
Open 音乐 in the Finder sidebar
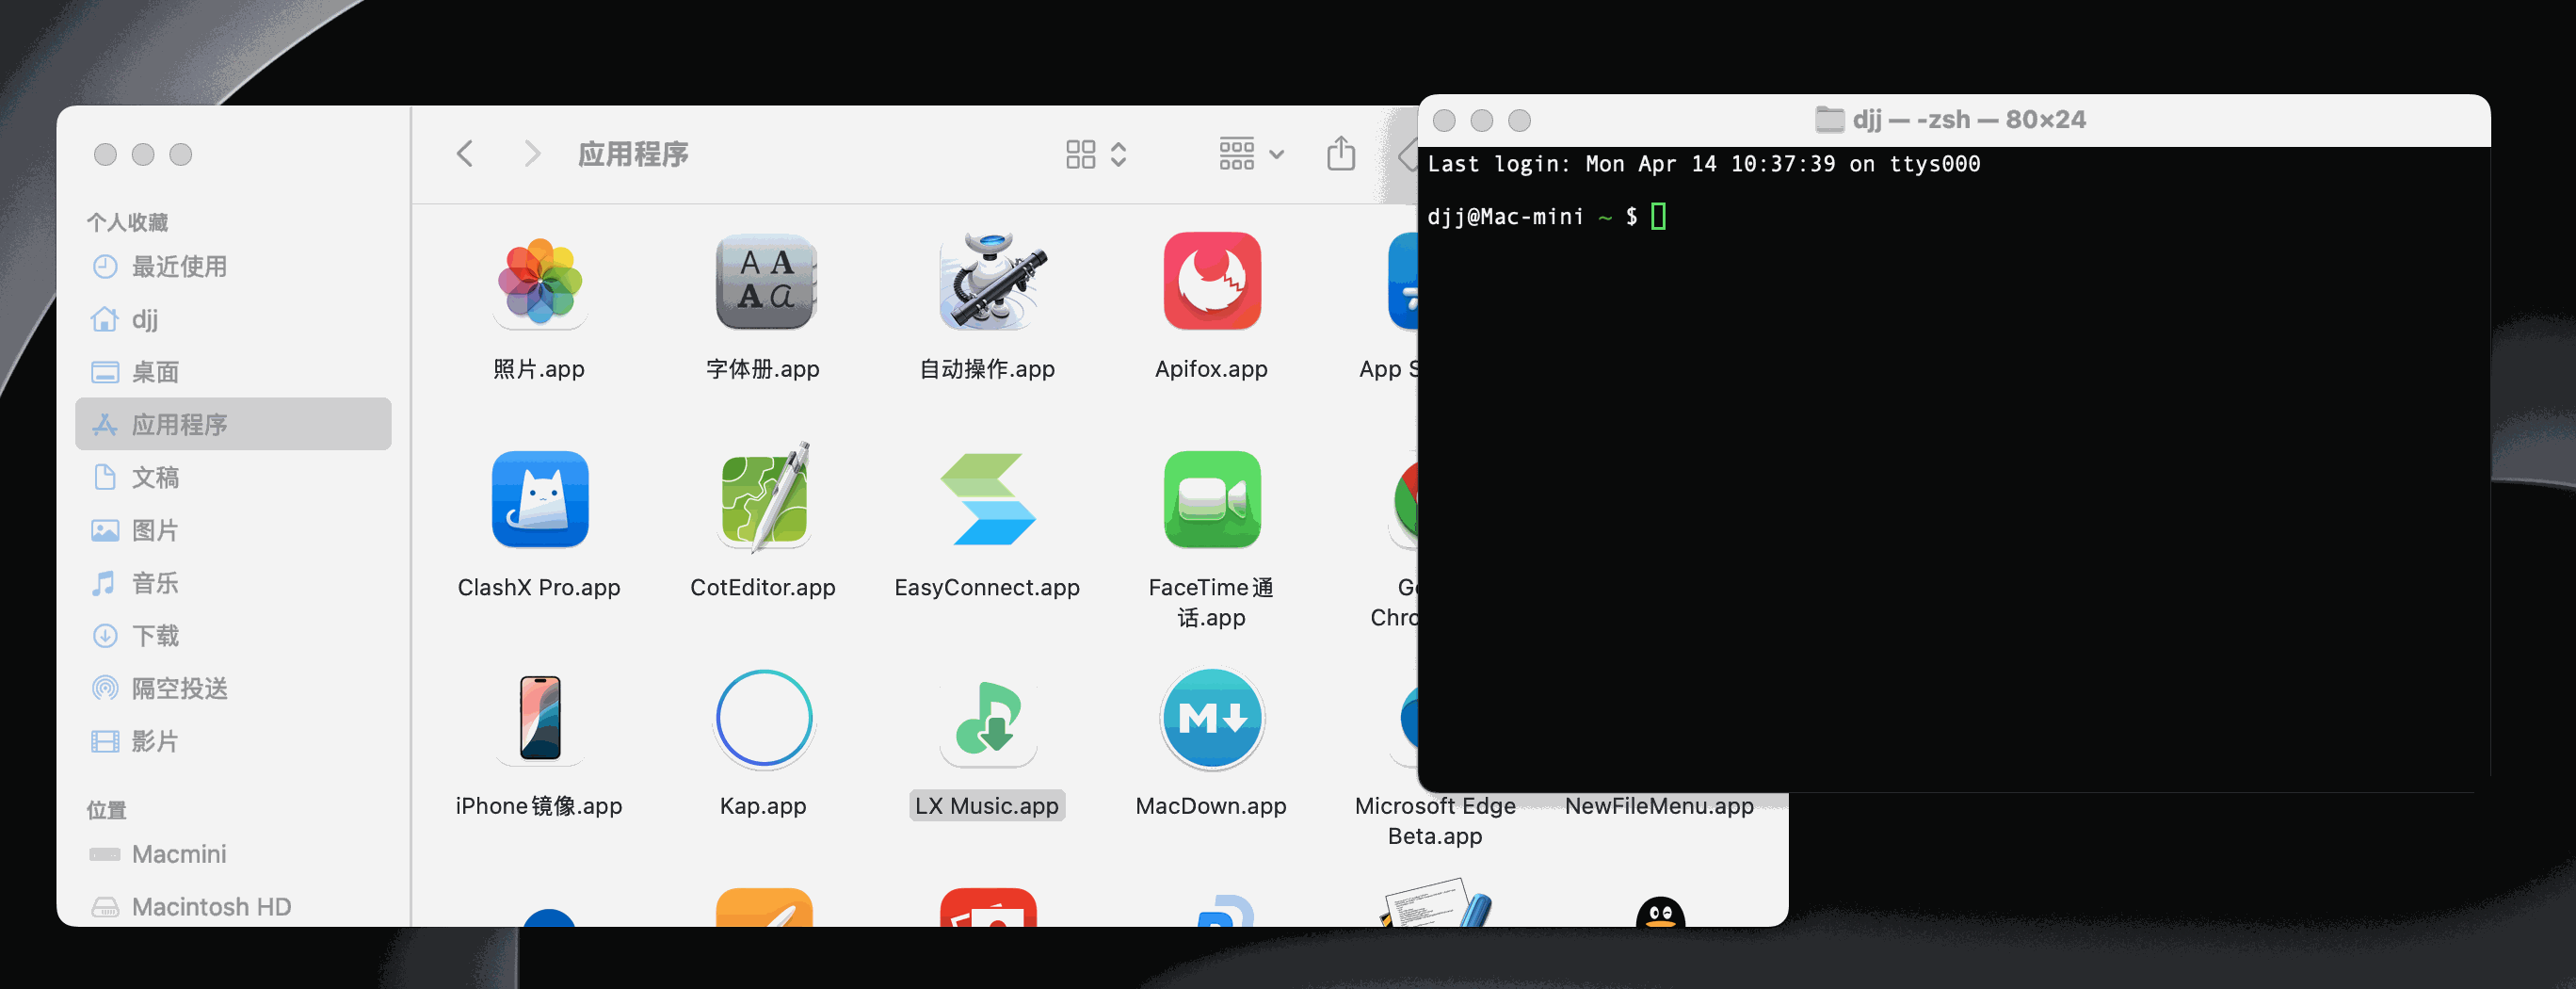(233, 583)
